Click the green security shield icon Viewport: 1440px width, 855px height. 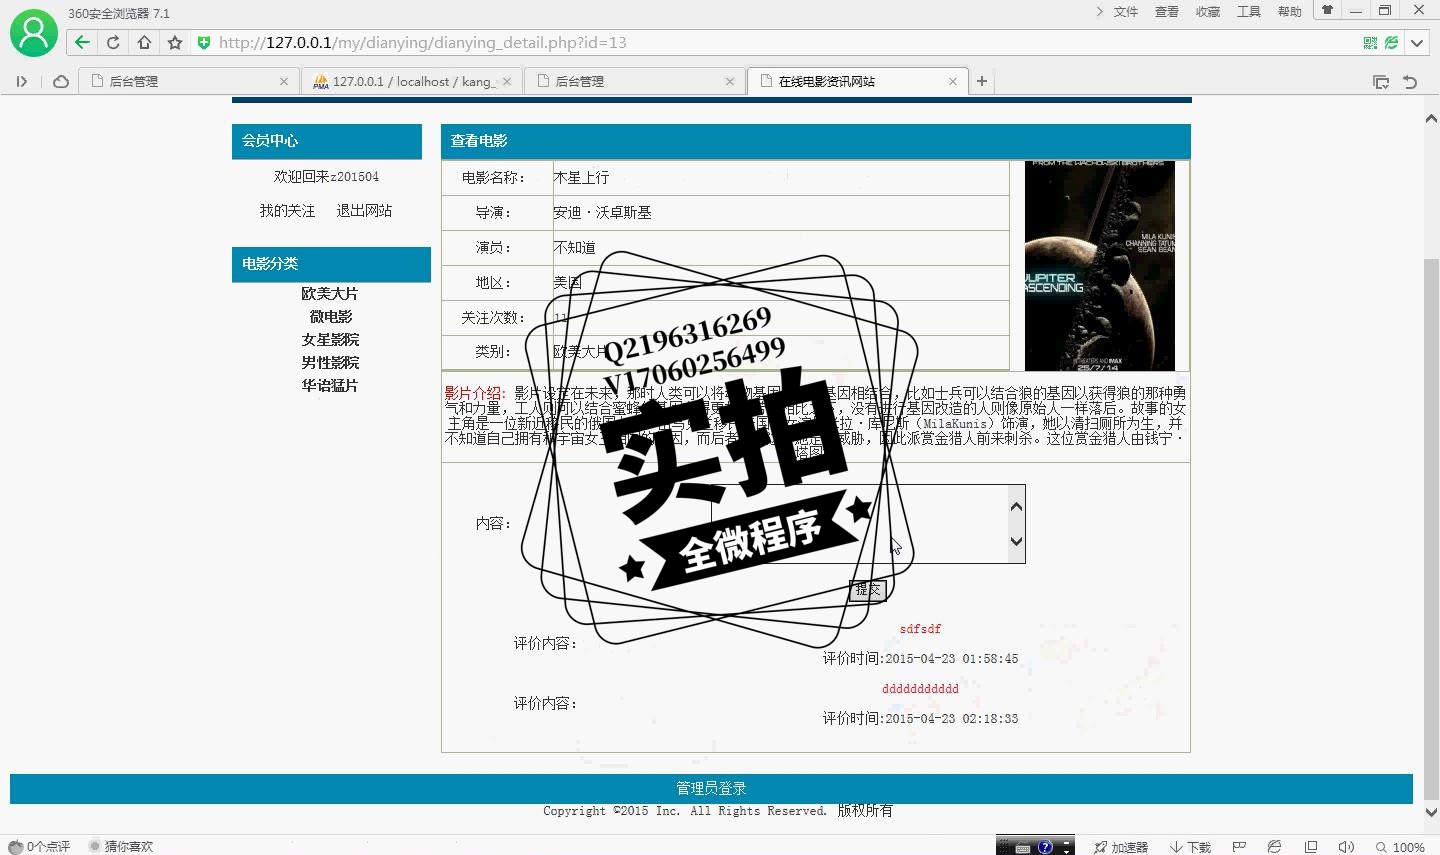click(x=204, y=42)
